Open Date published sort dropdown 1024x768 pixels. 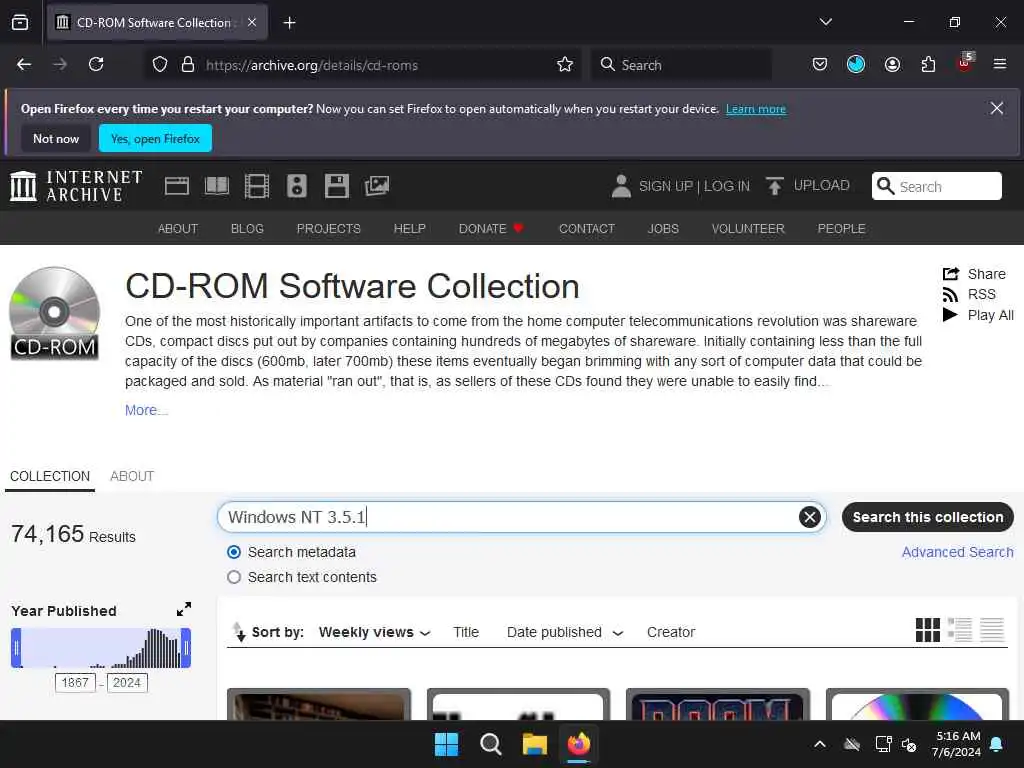[565, 632]
